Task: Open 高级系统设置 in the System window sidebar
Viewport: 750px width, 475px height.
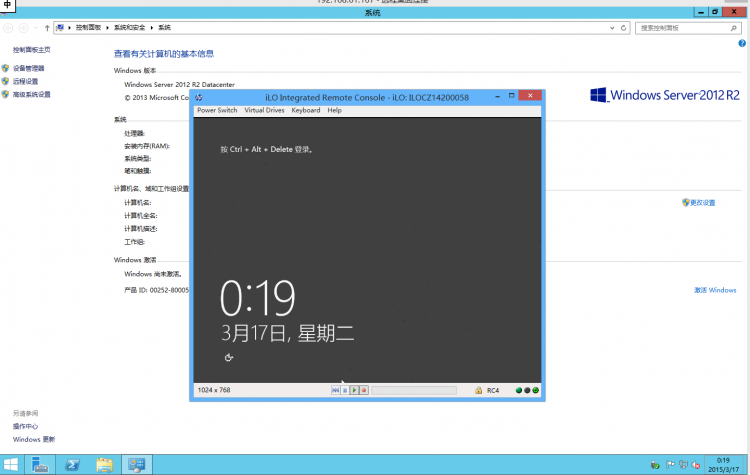Action: [32, 94]
